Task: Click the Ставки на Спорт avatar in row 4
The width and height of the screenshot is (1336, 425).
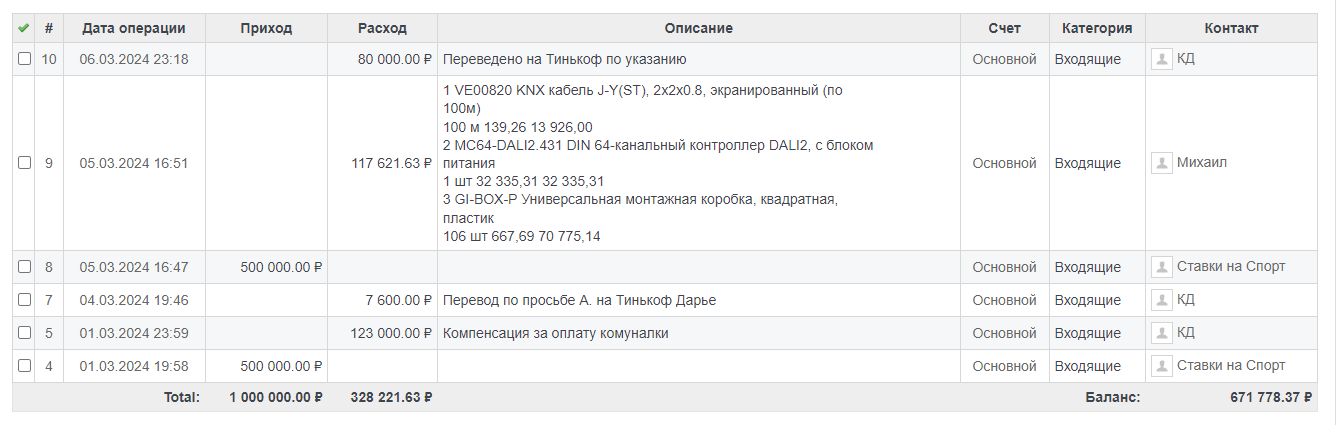Action: coord(1161,366)
